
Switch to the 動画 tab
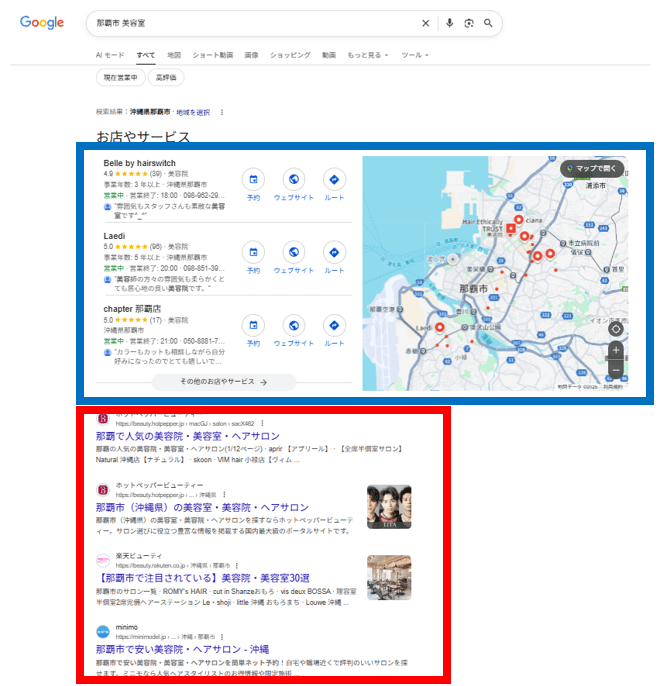[x=329, y=55]
